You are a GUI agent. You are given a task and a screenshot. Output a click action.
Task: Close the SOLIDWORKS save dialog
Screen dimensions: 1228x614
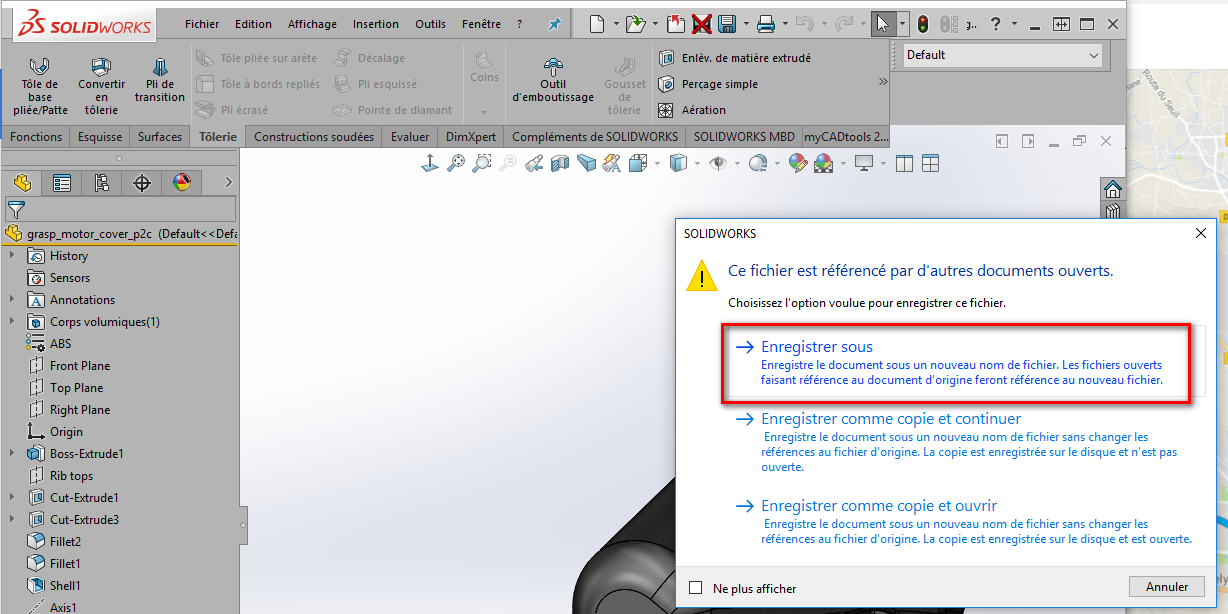pyautogui.click(x=1200, y=233)
